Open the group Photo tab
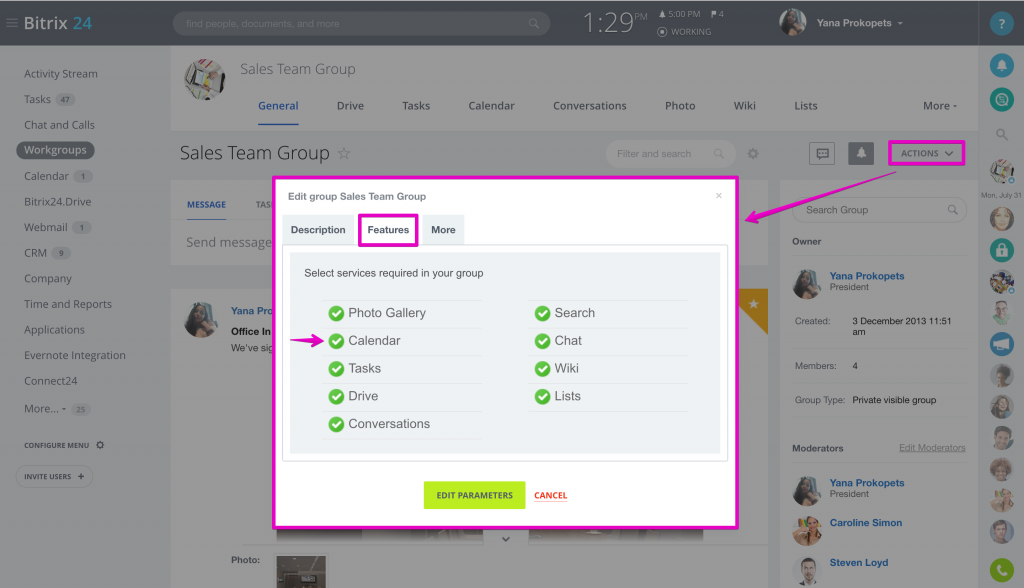 coord(680,106)
